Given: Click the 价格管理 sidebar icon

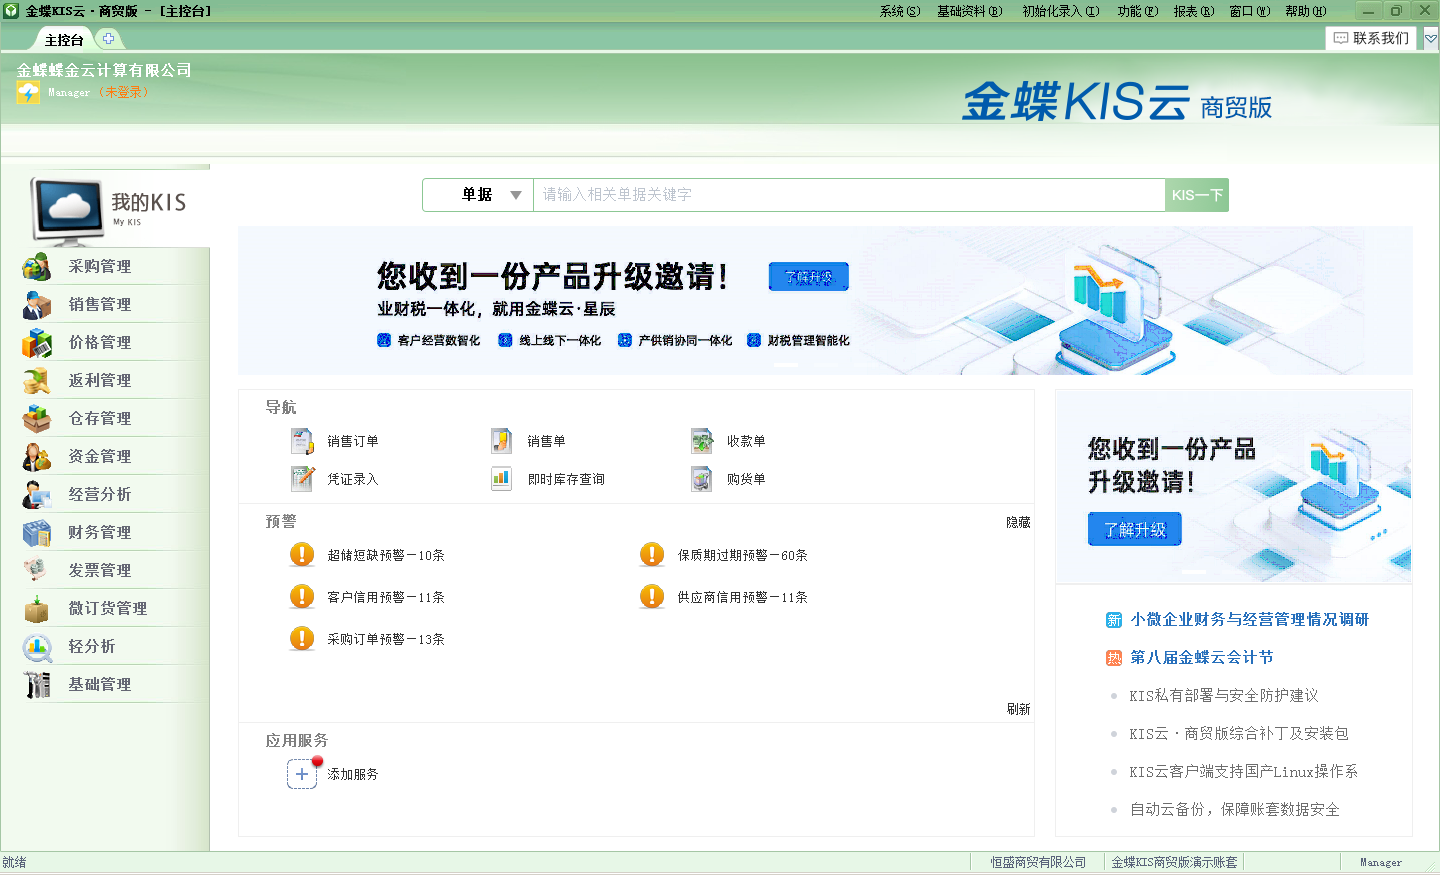Looking at the screenshot, I should pos(37,342).
